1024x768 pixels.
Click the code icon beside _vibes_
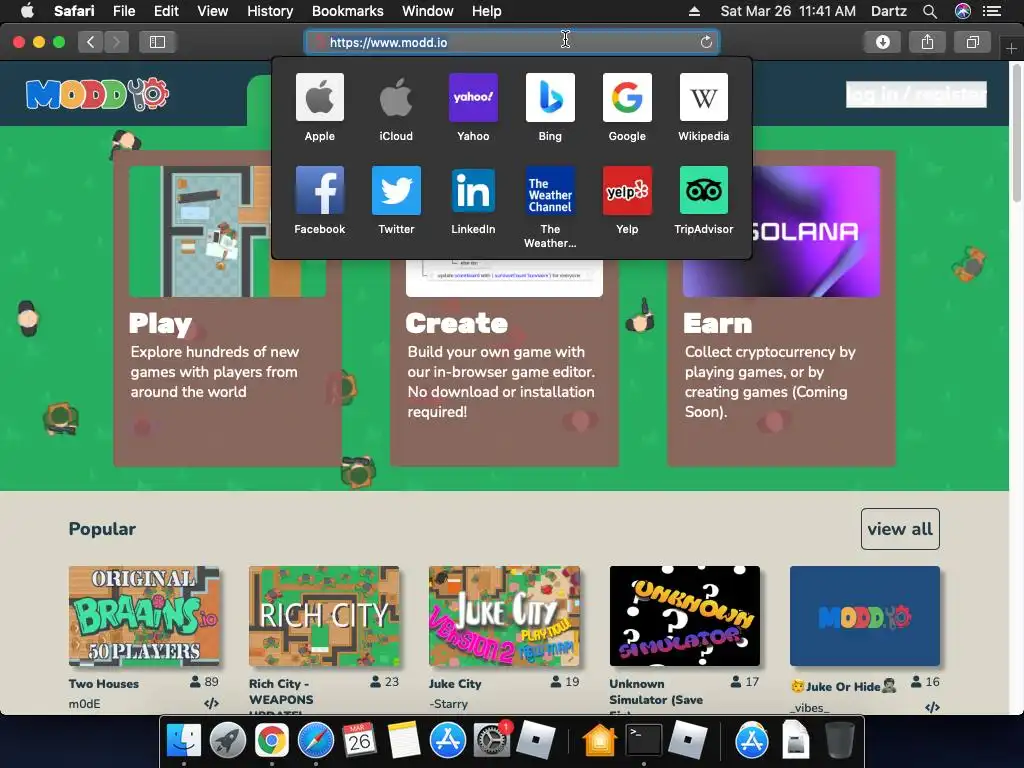coord(932,707)
